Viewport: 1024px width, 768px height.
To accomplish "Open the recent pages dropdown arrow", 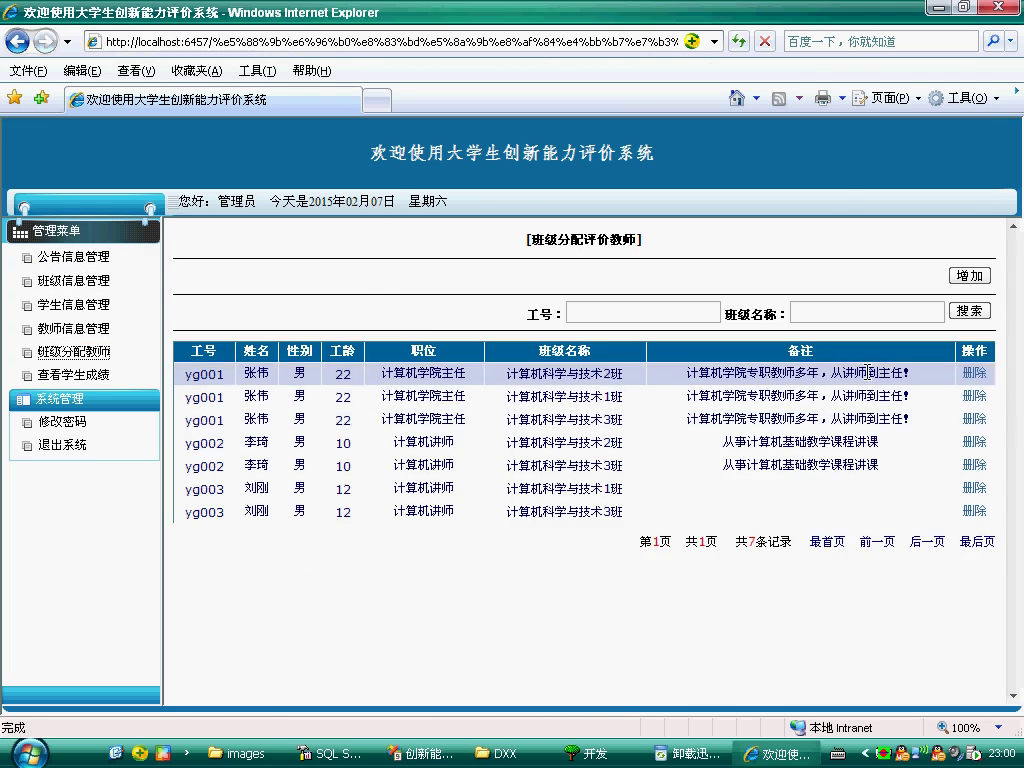I will point(67,42).
